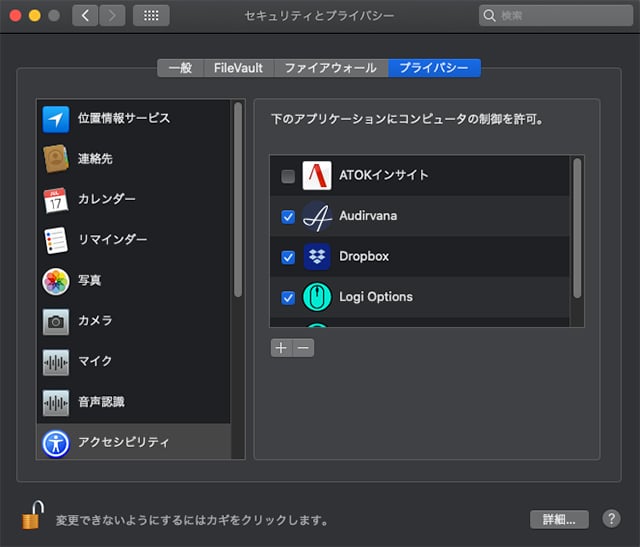640x547 pixels.
Task: Click the Camera icon in sidebar
Action: pos(56,322)
